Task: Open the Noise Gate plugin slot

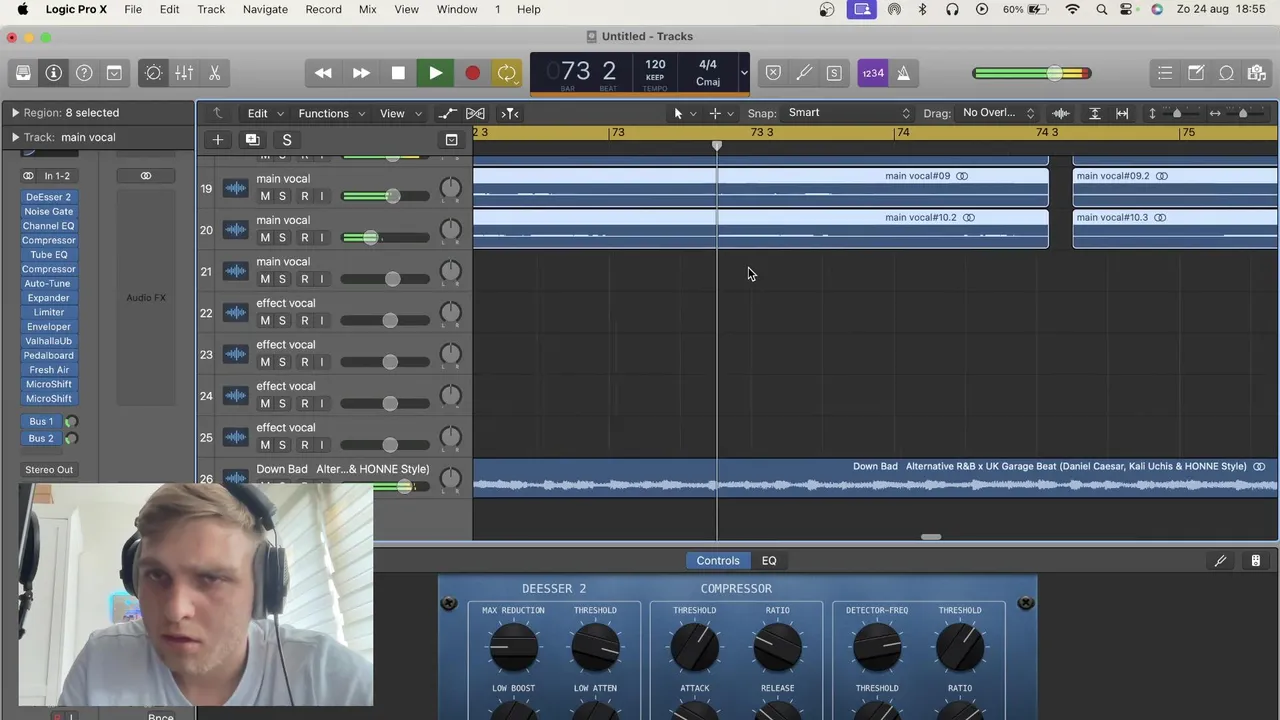Action: 48,212
